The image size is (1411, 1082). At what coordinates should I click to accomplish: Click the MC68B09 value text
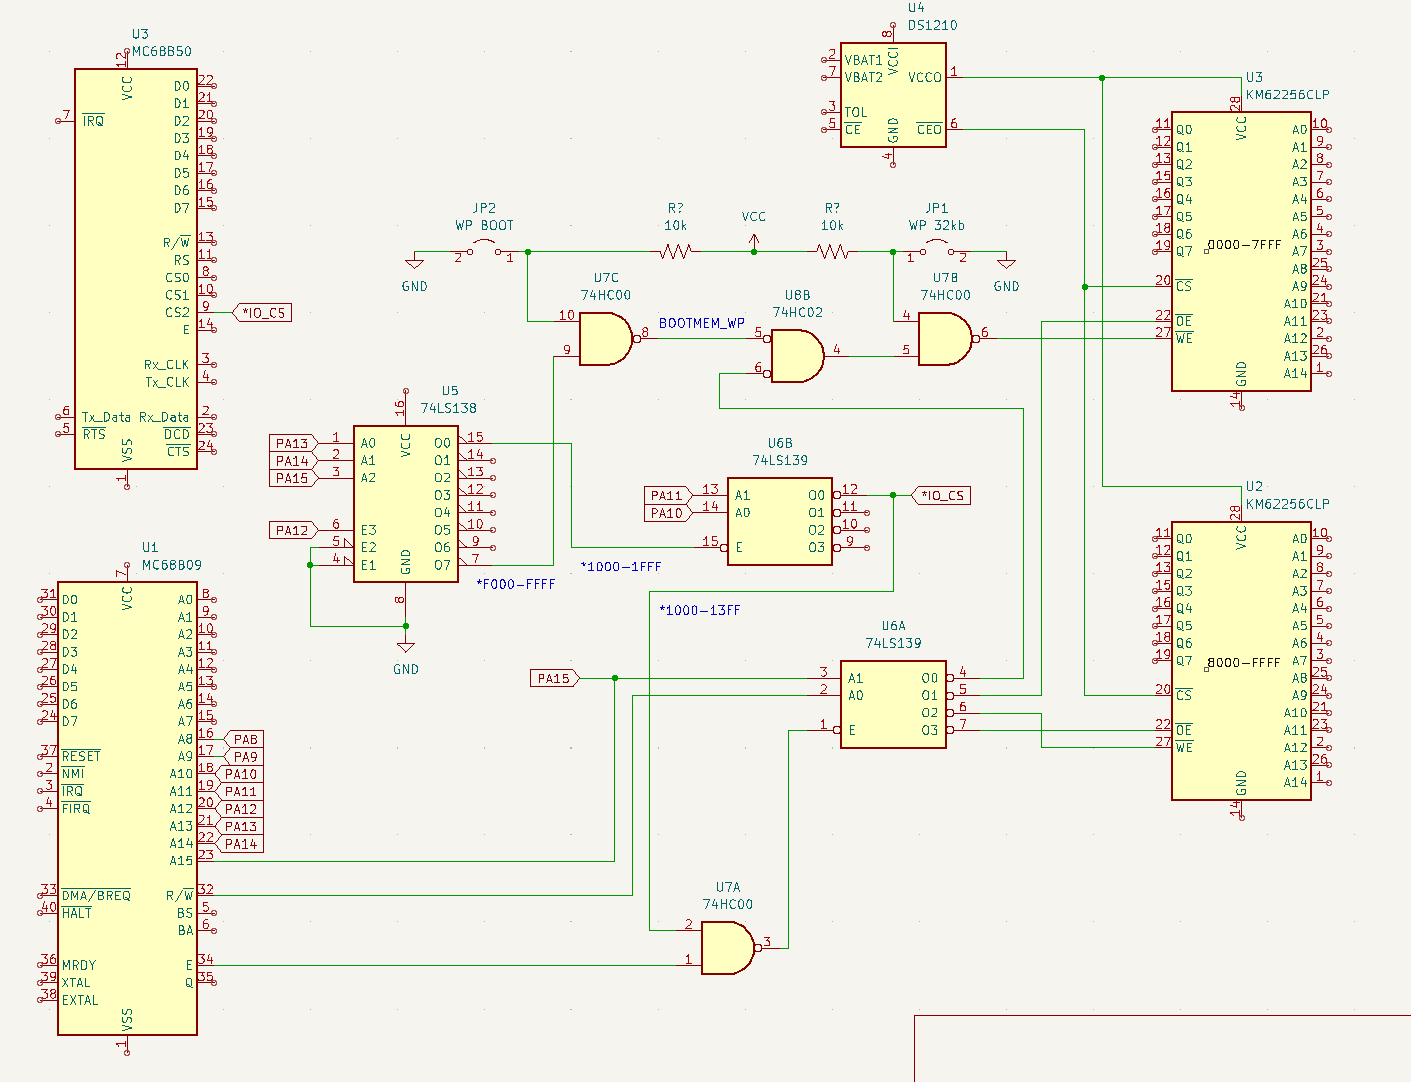172,565
